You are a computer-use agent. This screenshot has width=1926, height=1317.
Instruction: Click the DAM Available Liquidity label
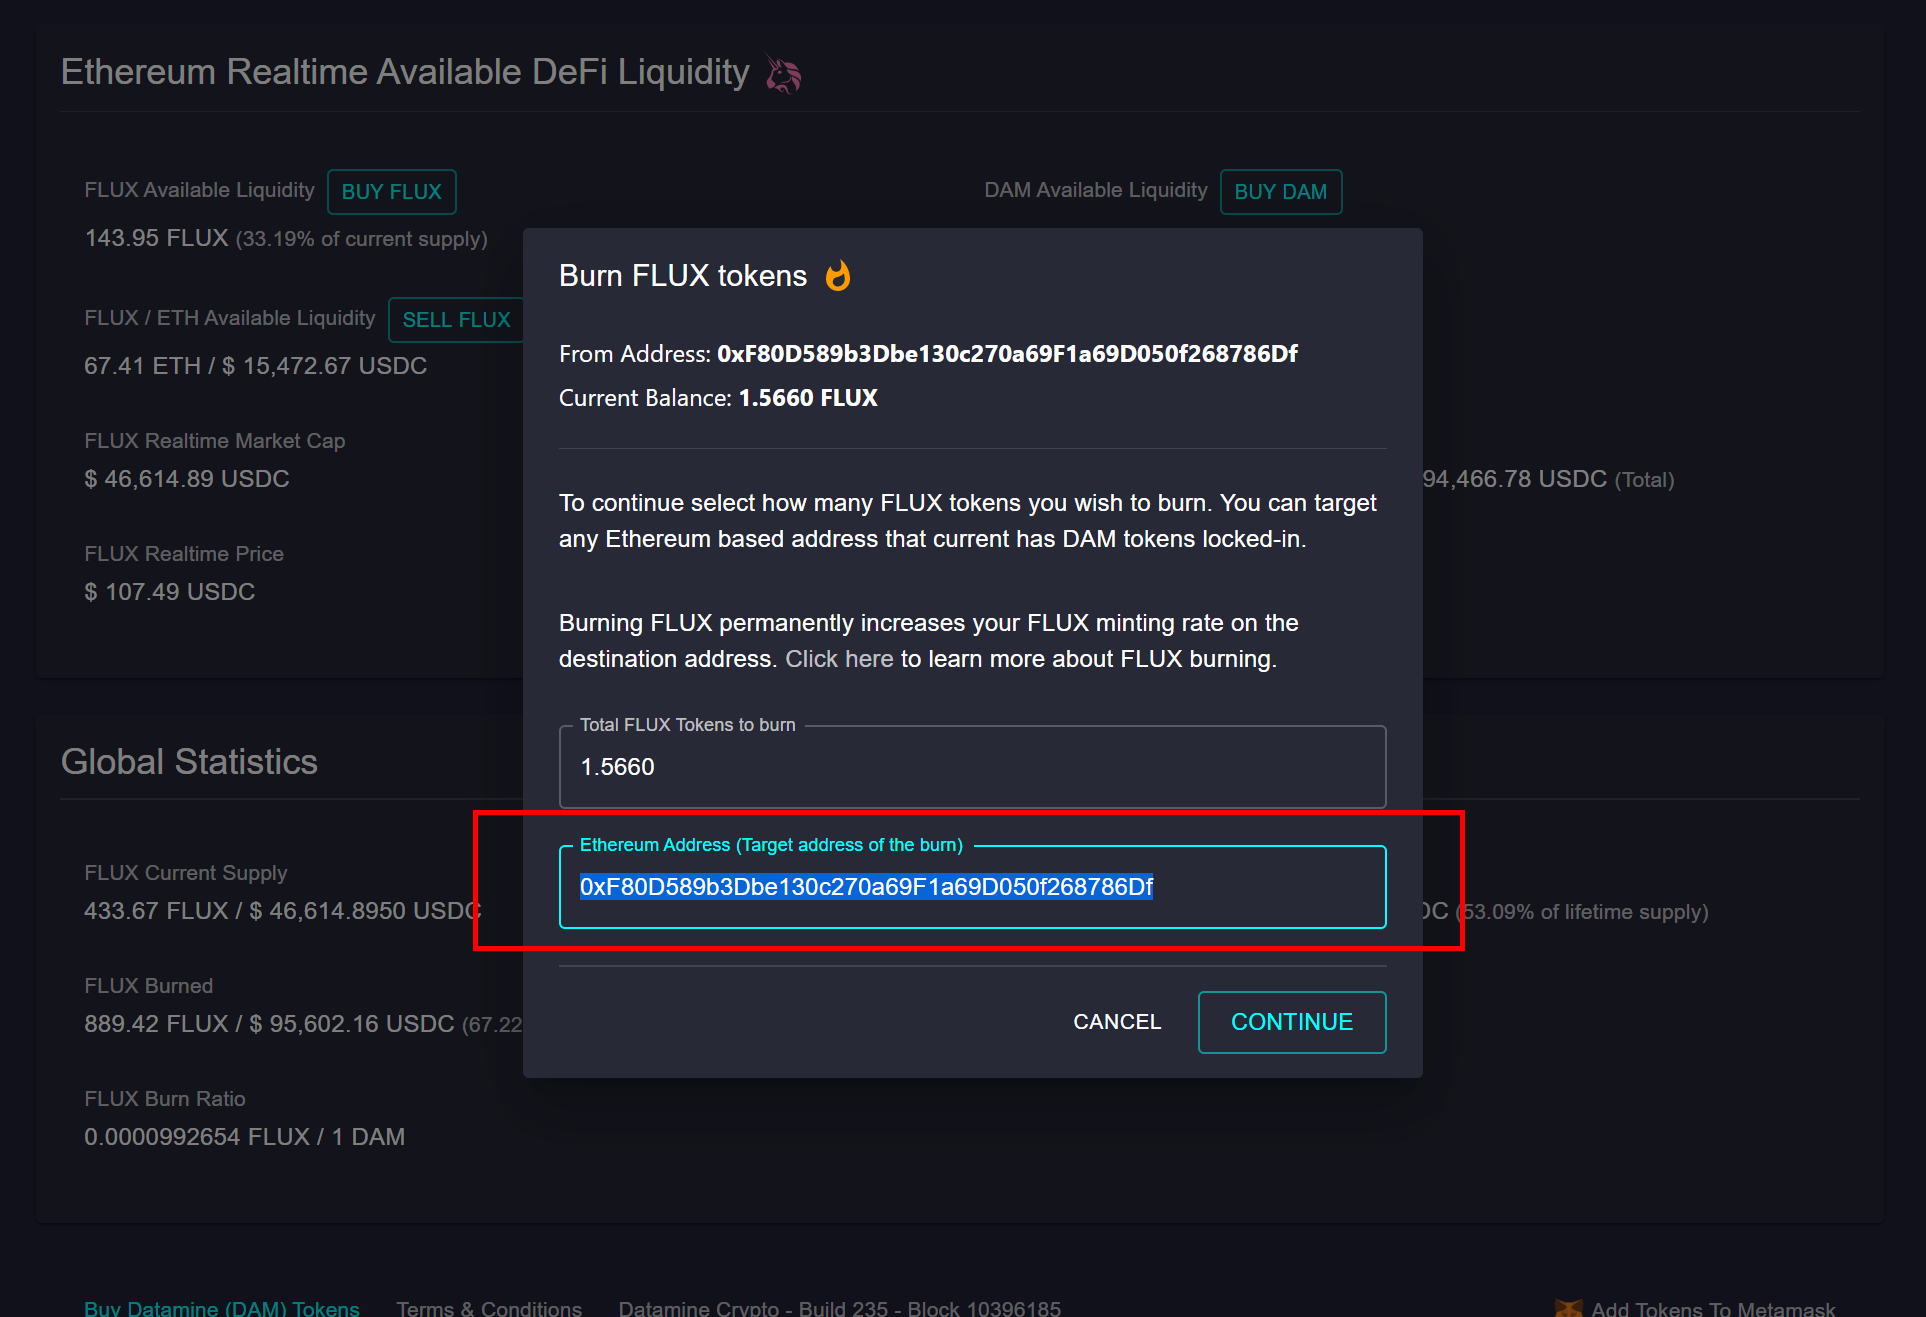(1096, 190)
